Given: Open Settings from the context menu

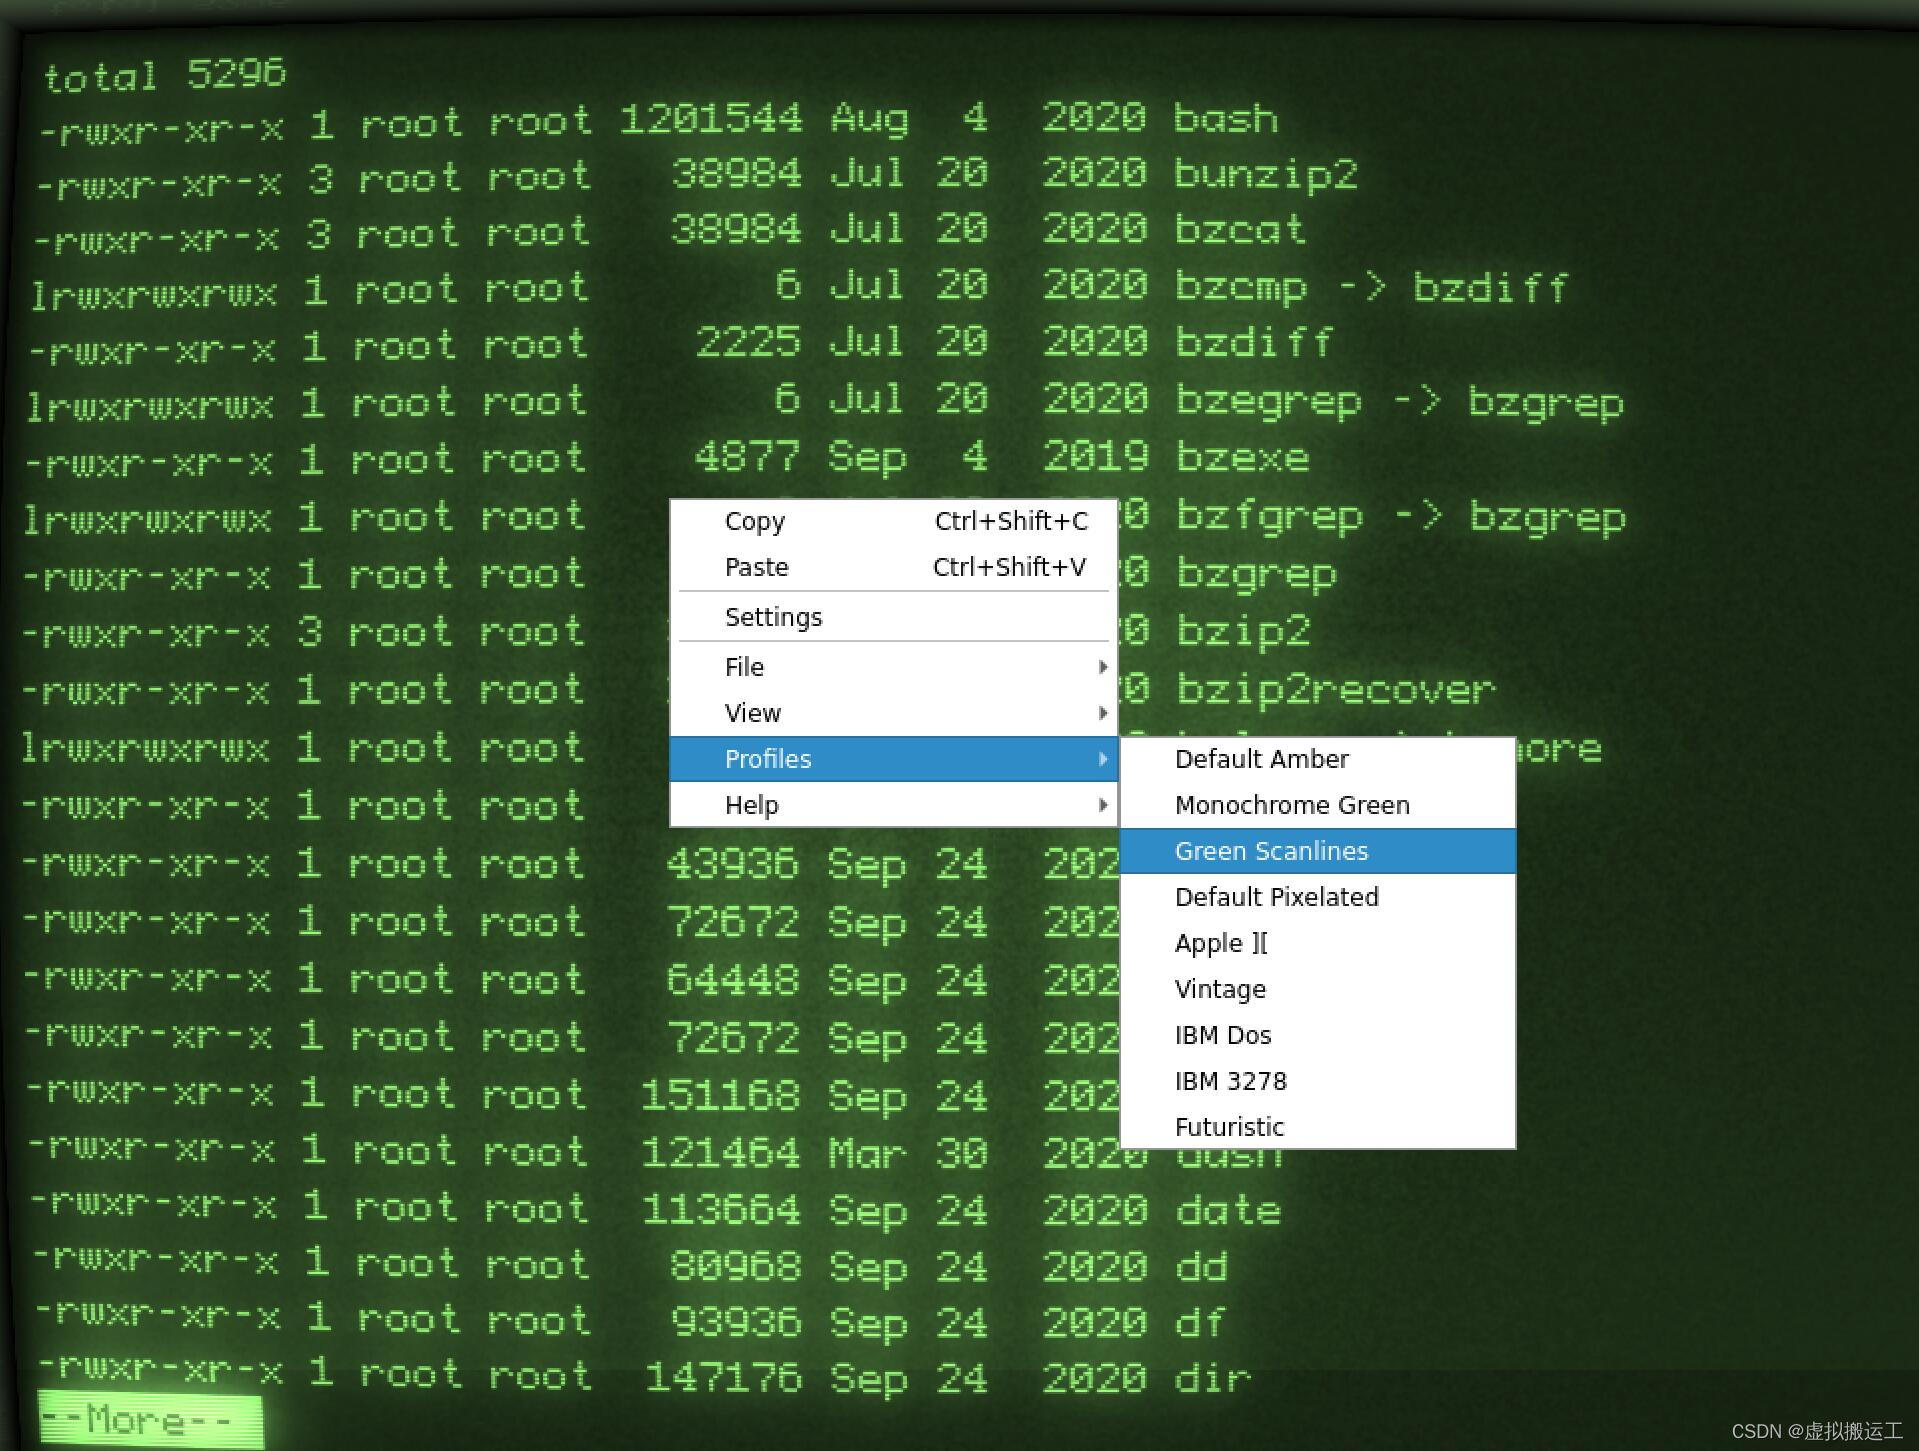Looking at the screenshot, I should (x=893, y=617).
